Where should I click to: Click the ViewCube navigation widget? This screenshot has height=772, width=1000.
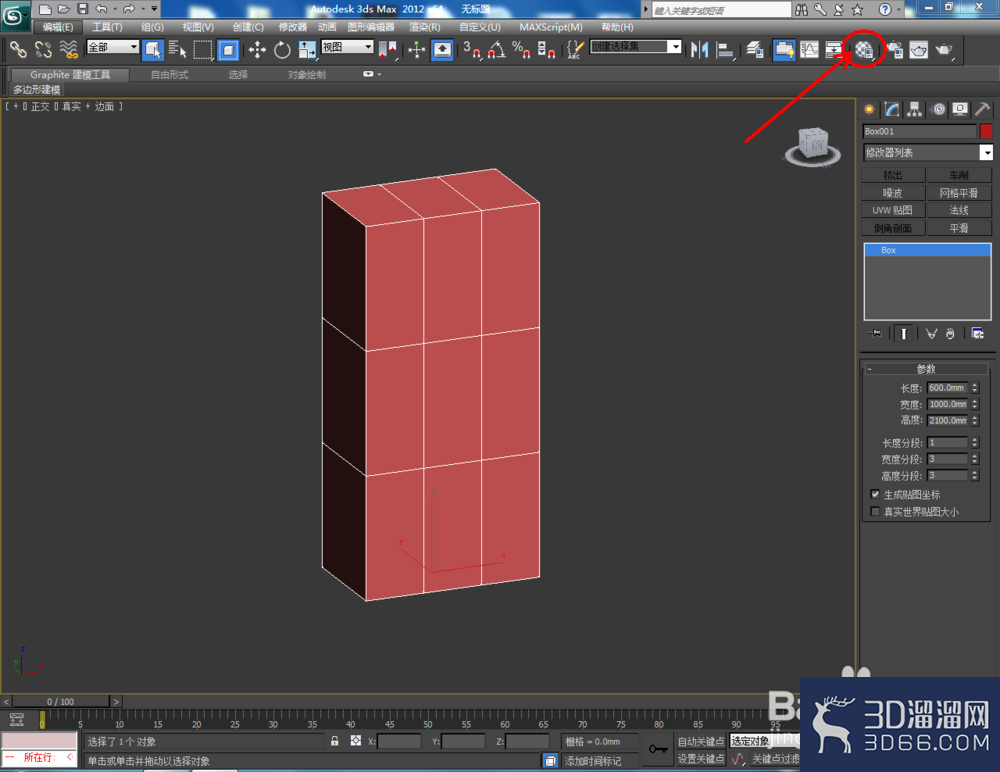[x=812, y=147]
